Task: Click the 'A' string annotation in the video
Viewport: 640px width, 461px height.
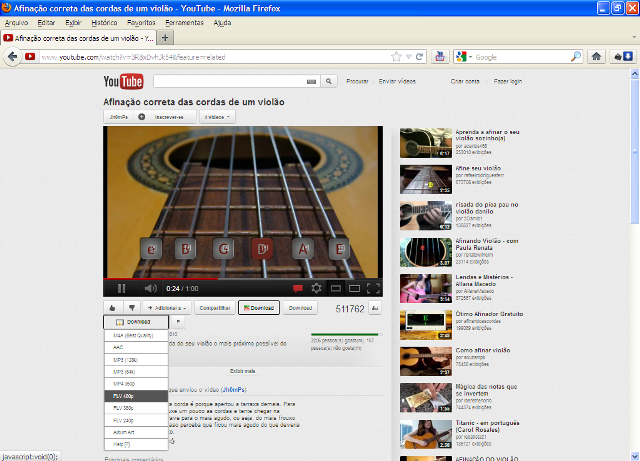Action: tap(303, 248)
